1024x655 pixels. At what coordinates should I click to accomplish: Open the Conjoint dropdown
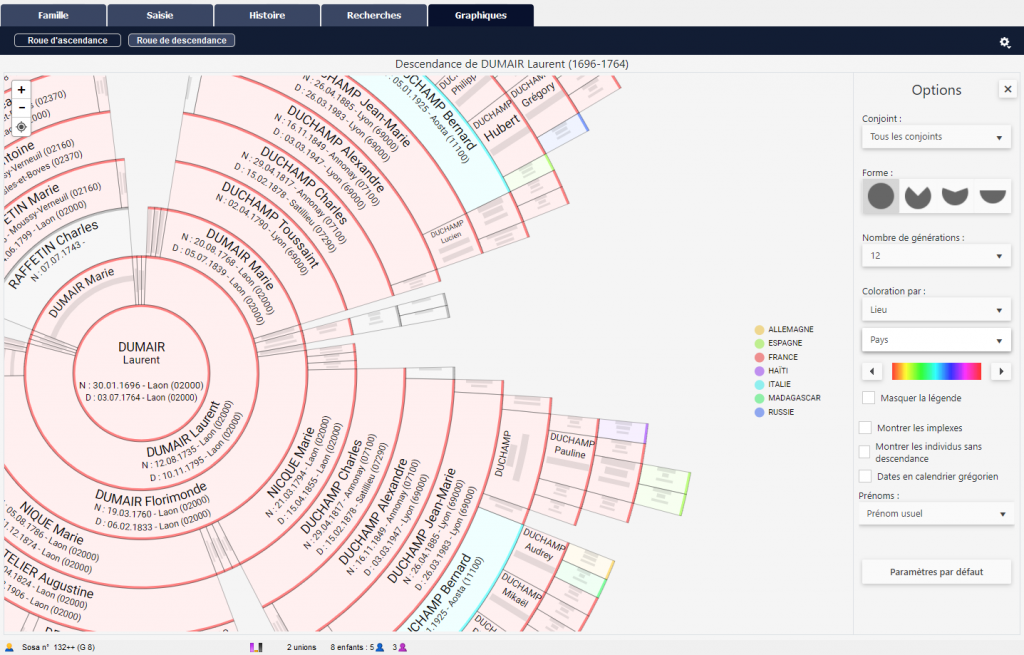(936, 137)
